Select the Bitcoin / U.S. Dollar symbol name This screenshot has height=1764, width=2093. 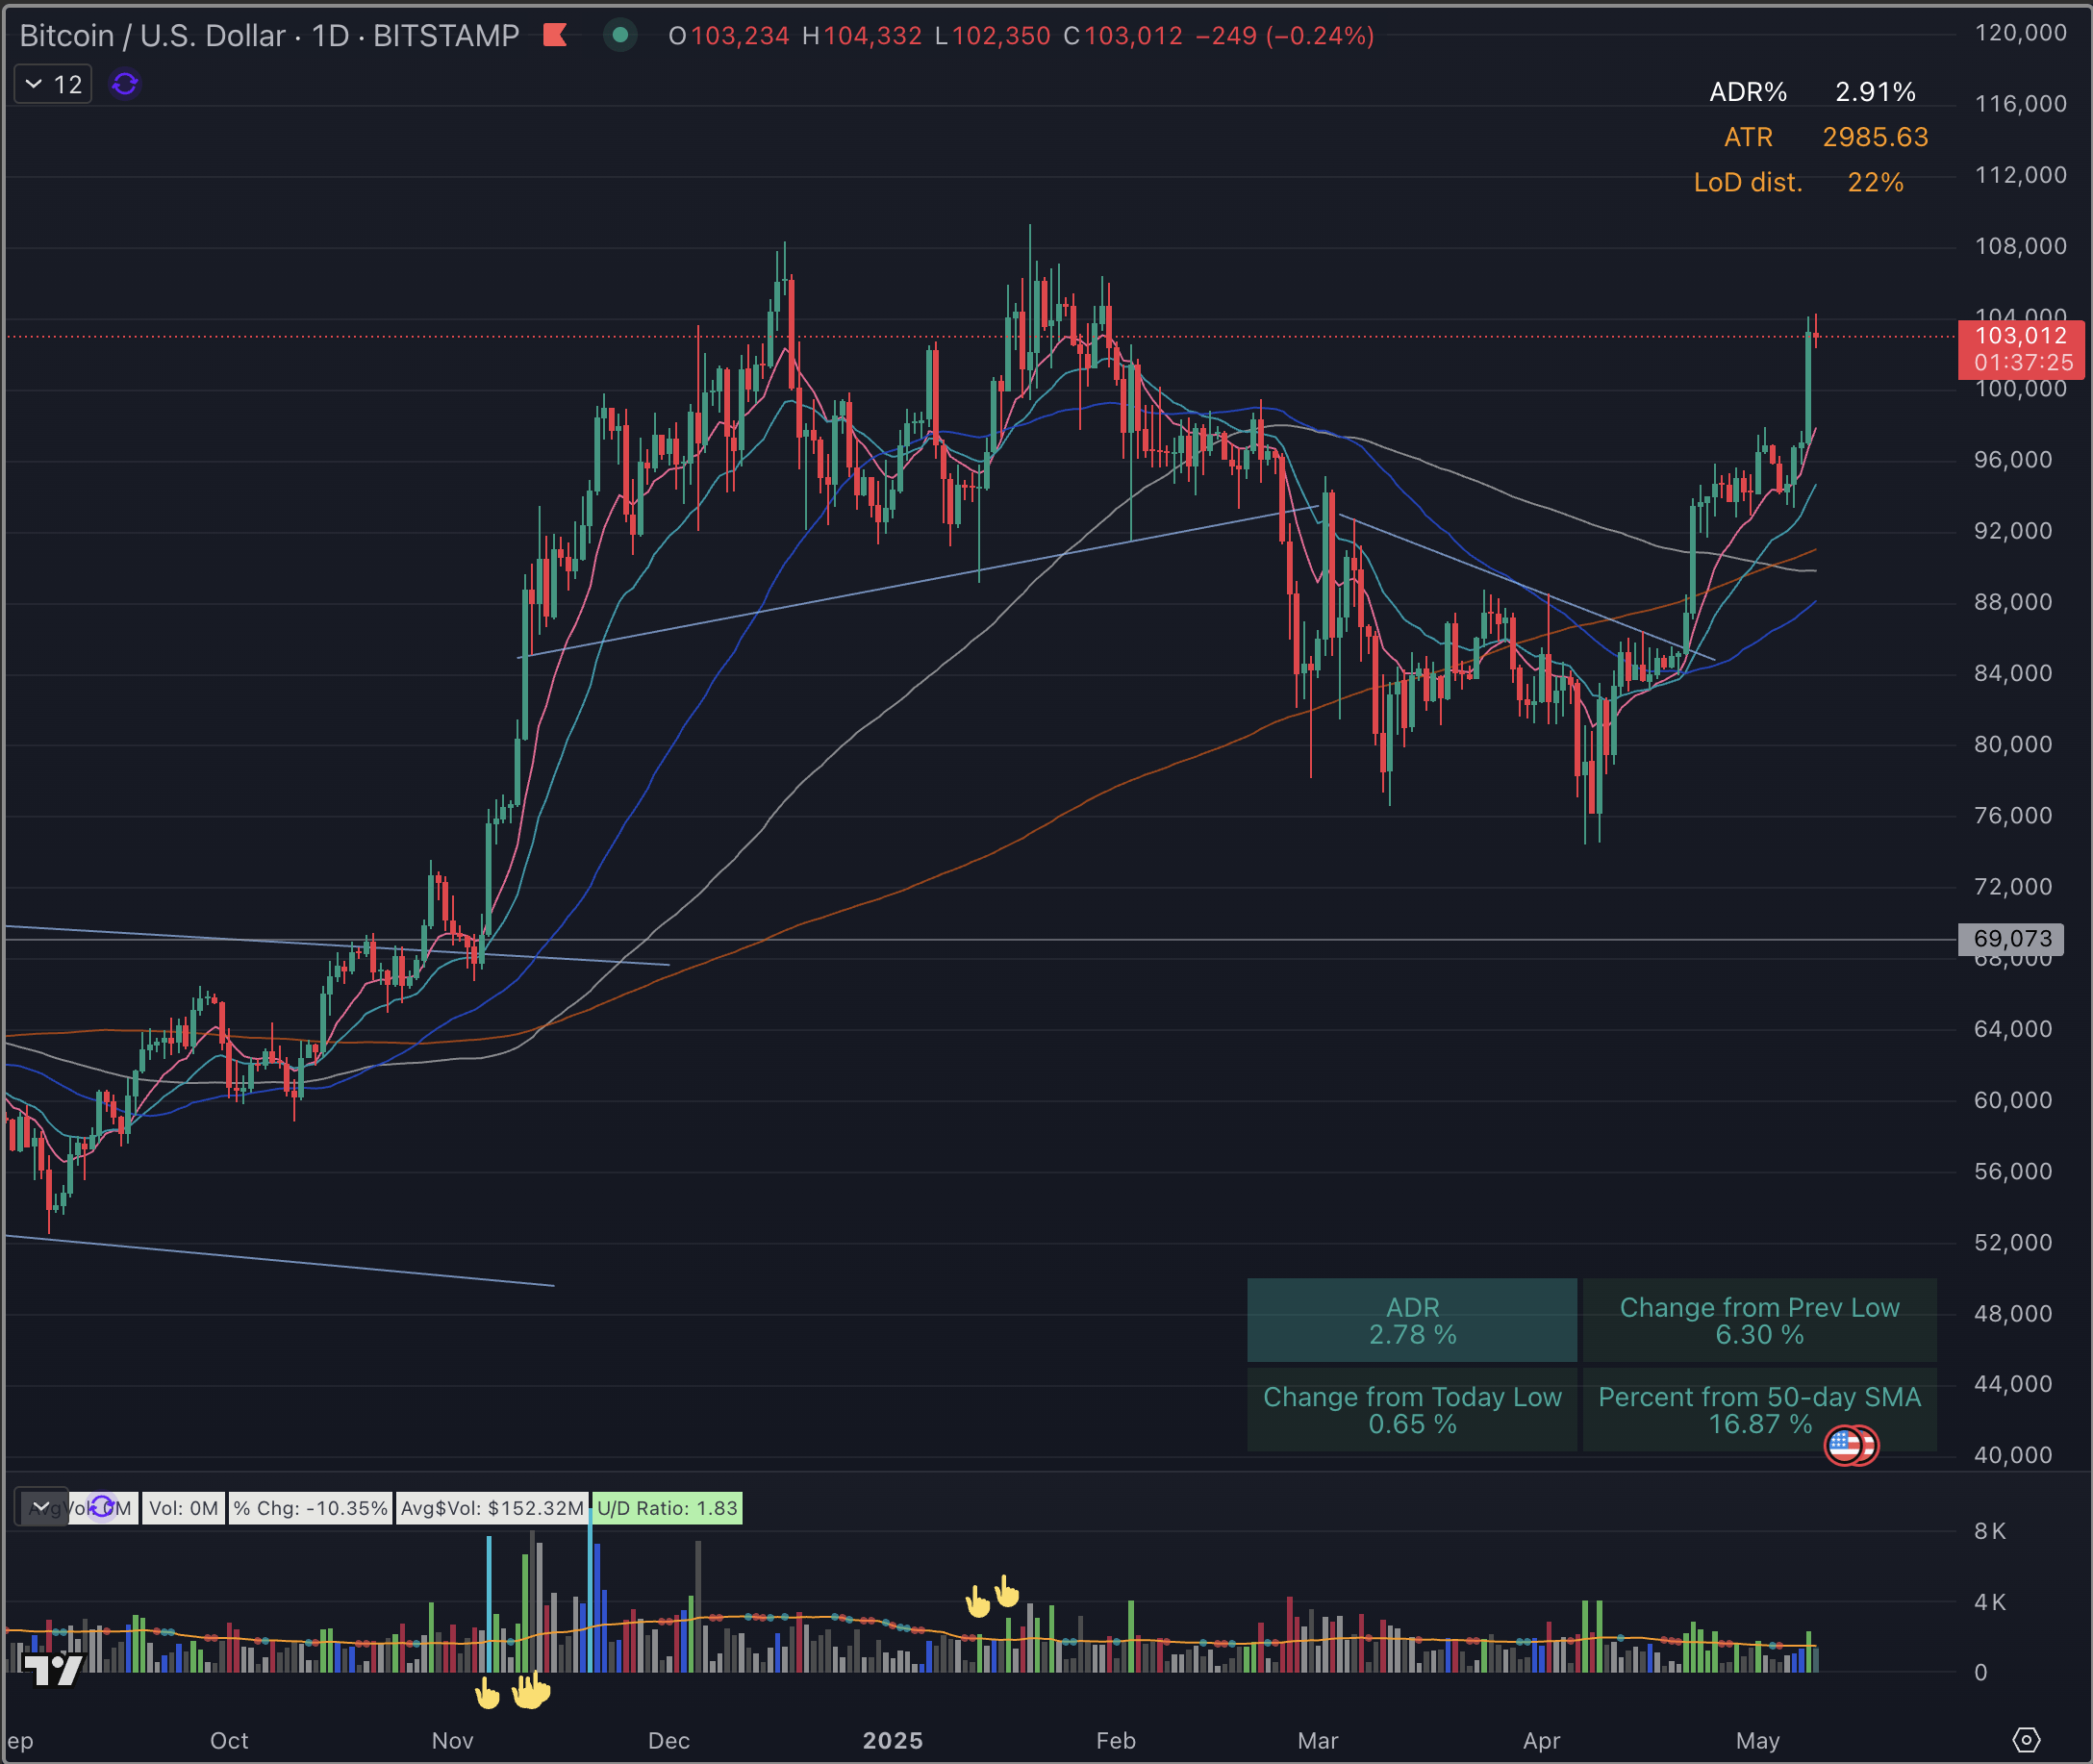click(x=155, y=35)
